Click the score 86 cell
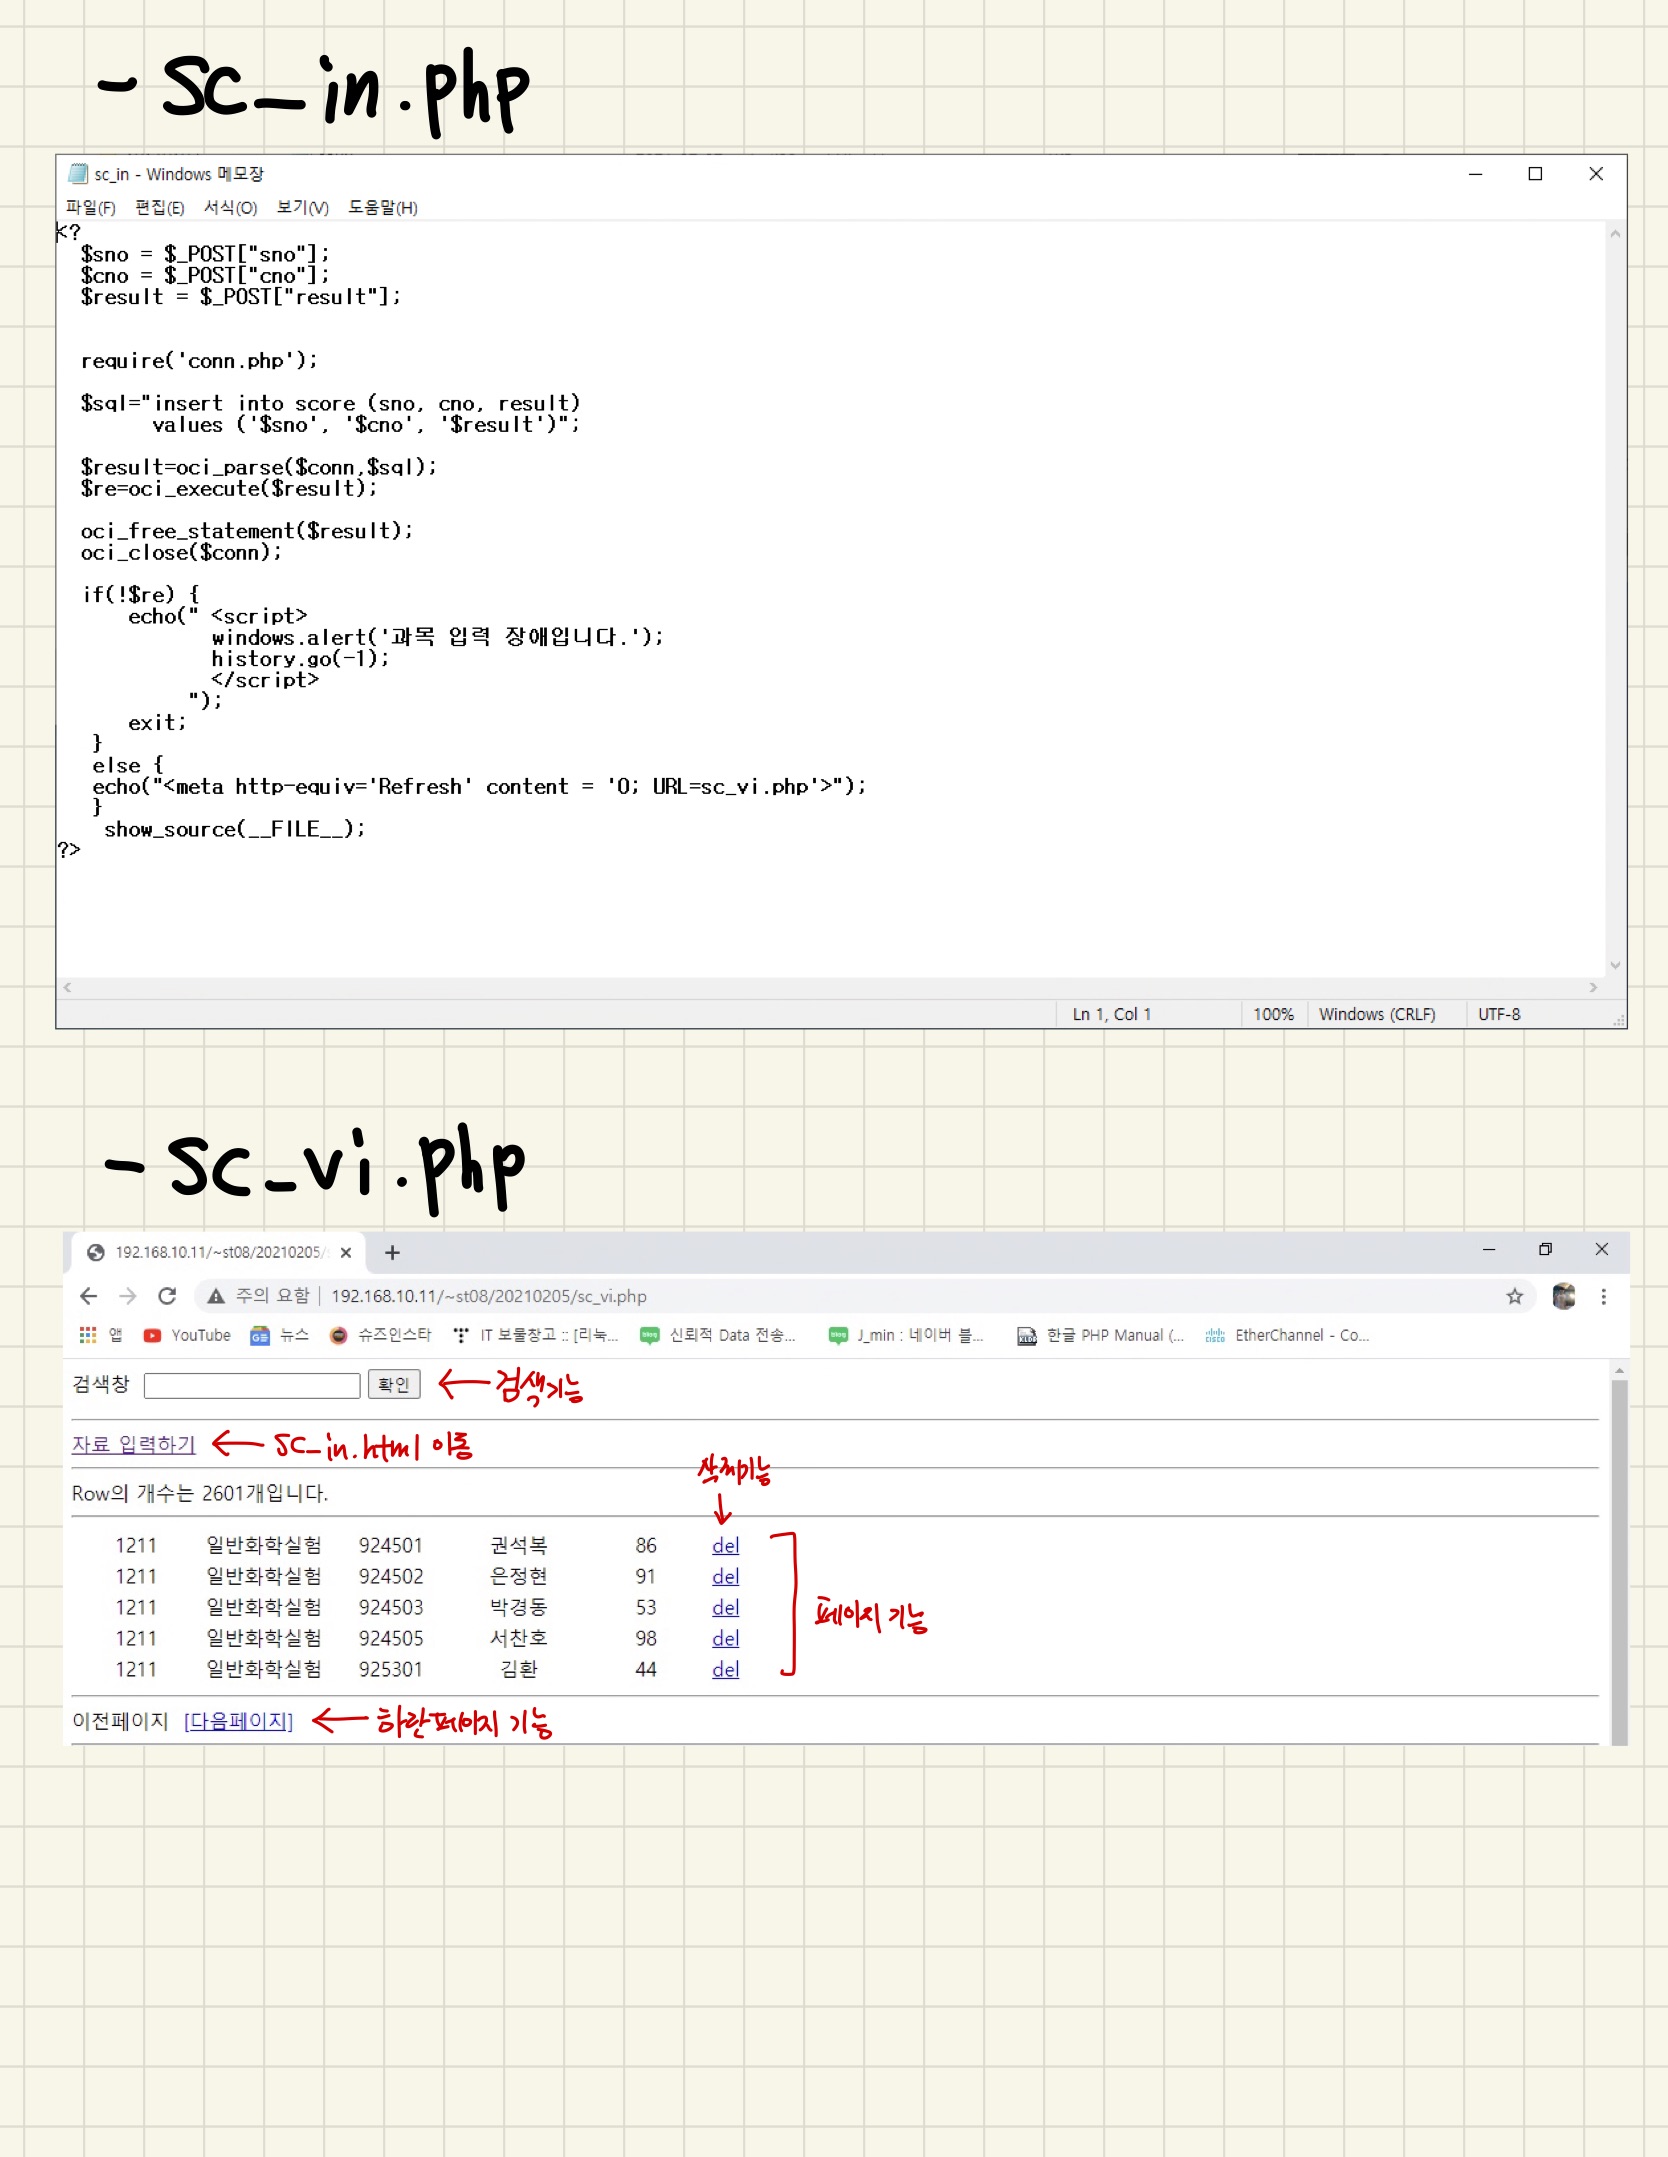Viewport: 1668px width, 2157px height. [x=646, y=1545]
